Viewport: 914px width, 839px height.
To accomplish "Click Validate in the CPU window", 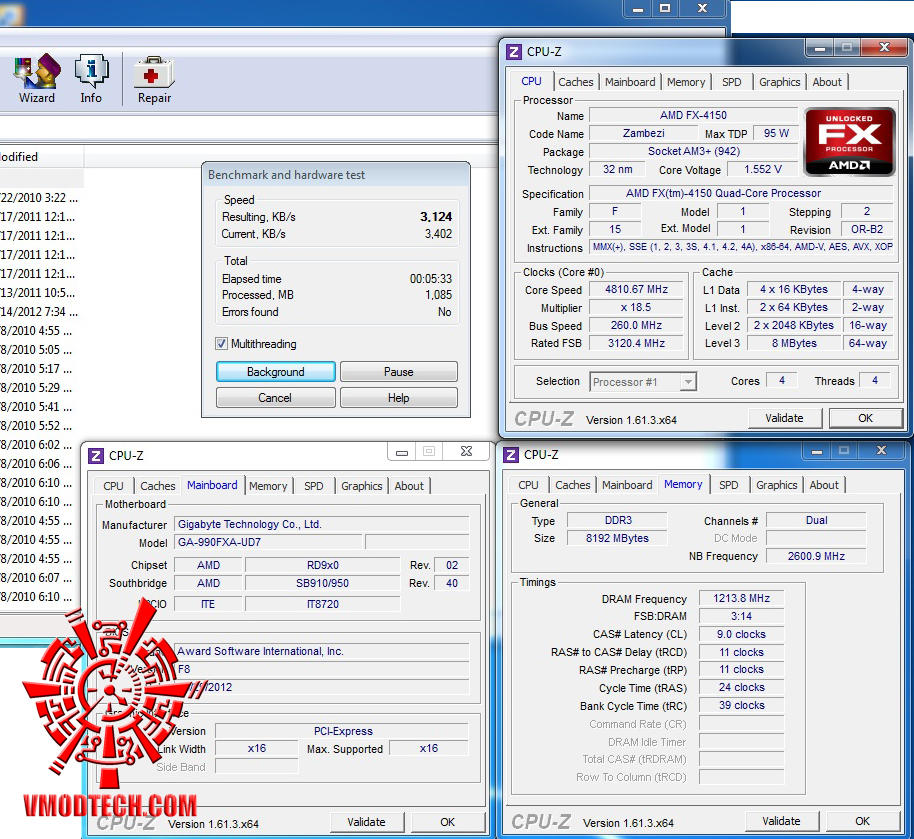I will pyautogui.click(x=785, y=418).
